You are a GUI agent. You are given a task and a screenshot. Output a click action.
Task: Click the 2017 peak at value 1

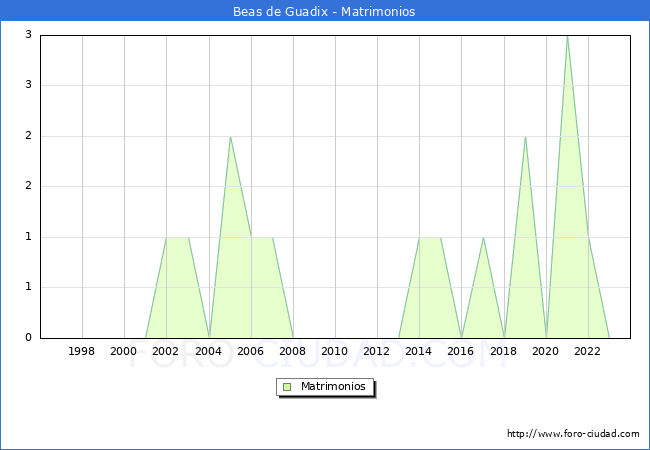point(483,238)
